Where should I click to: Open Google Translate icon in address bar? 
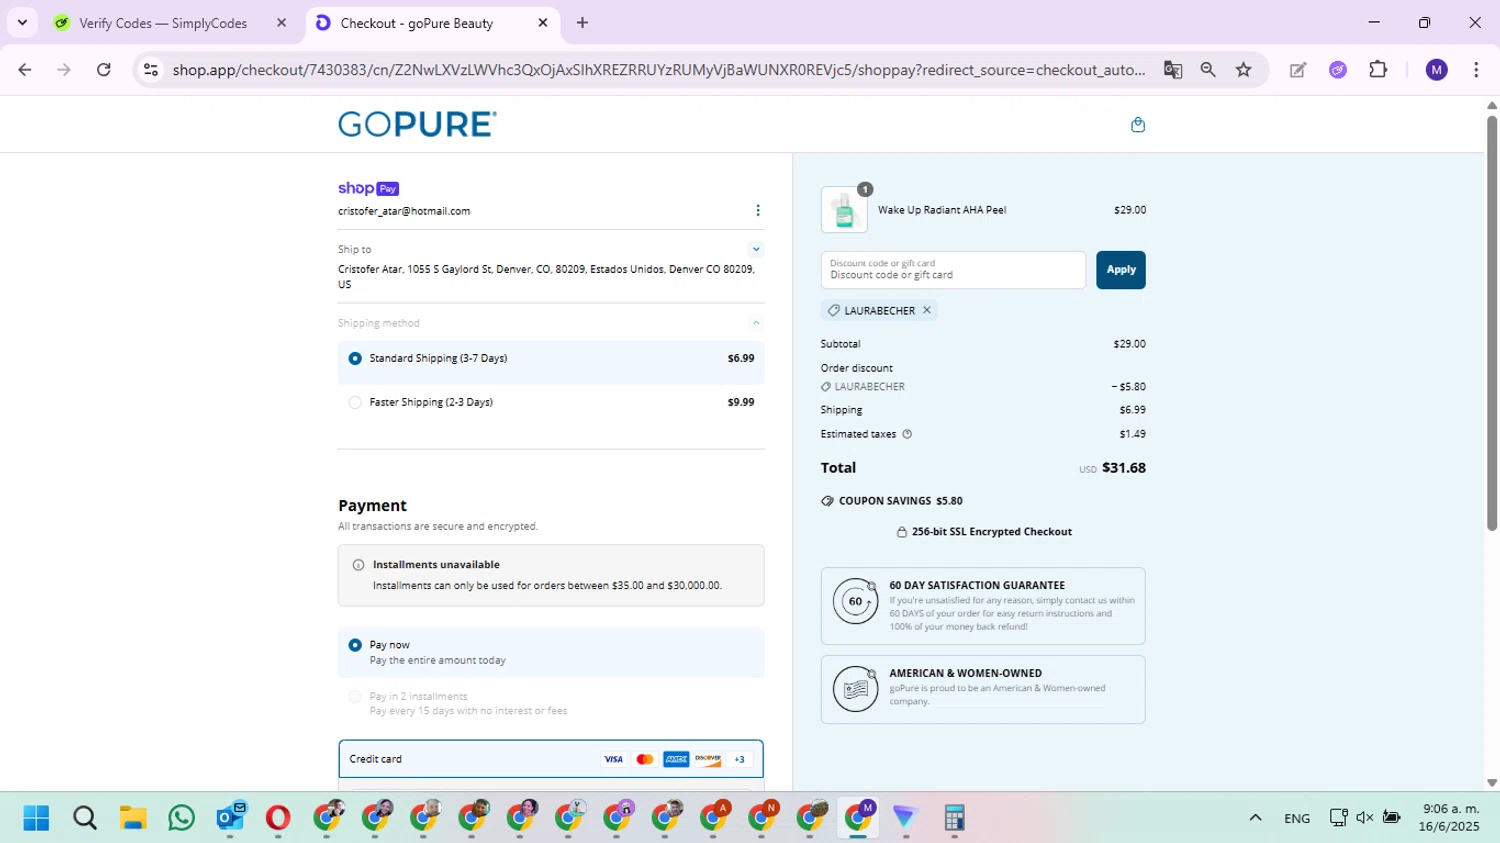click(1173, 70)
